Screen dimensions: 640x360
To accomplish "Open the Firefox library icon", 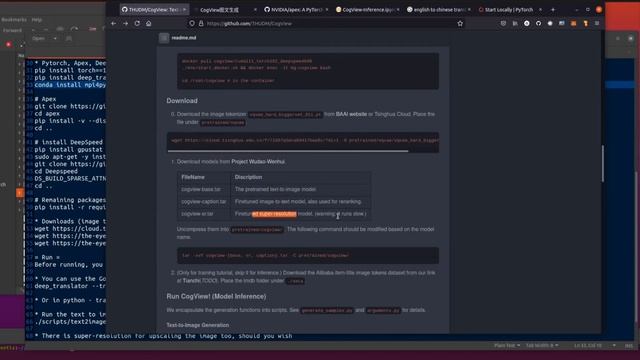I will pos(515,24).
